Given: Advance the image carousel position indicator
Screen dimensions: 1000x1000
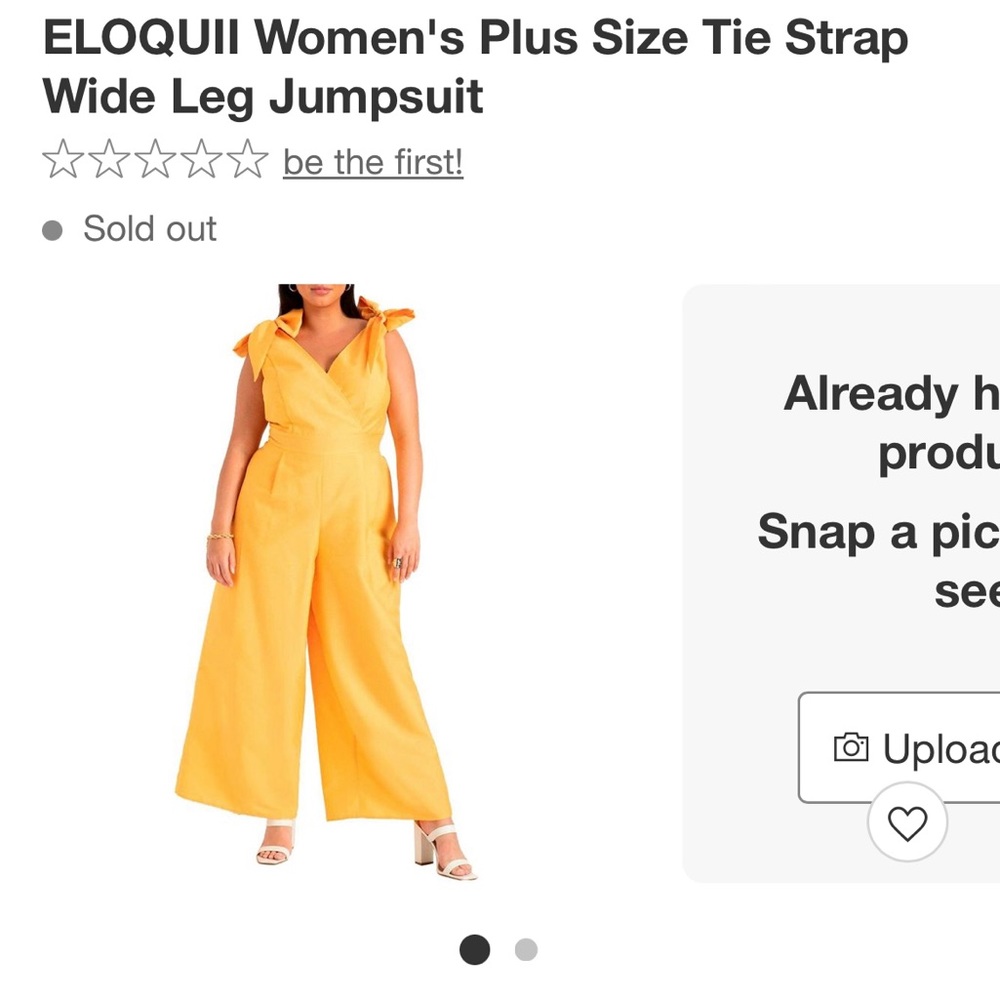Looking at the screenshot, I should pyautogui.click(x=525, y=948).
